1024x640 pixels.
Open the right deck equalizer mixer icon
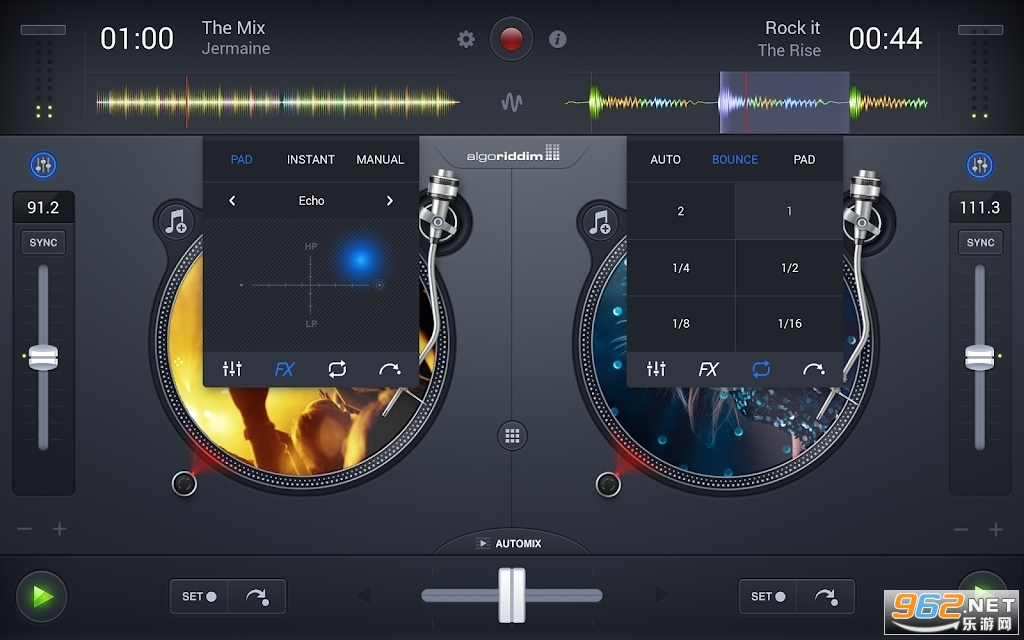point(656,369)
